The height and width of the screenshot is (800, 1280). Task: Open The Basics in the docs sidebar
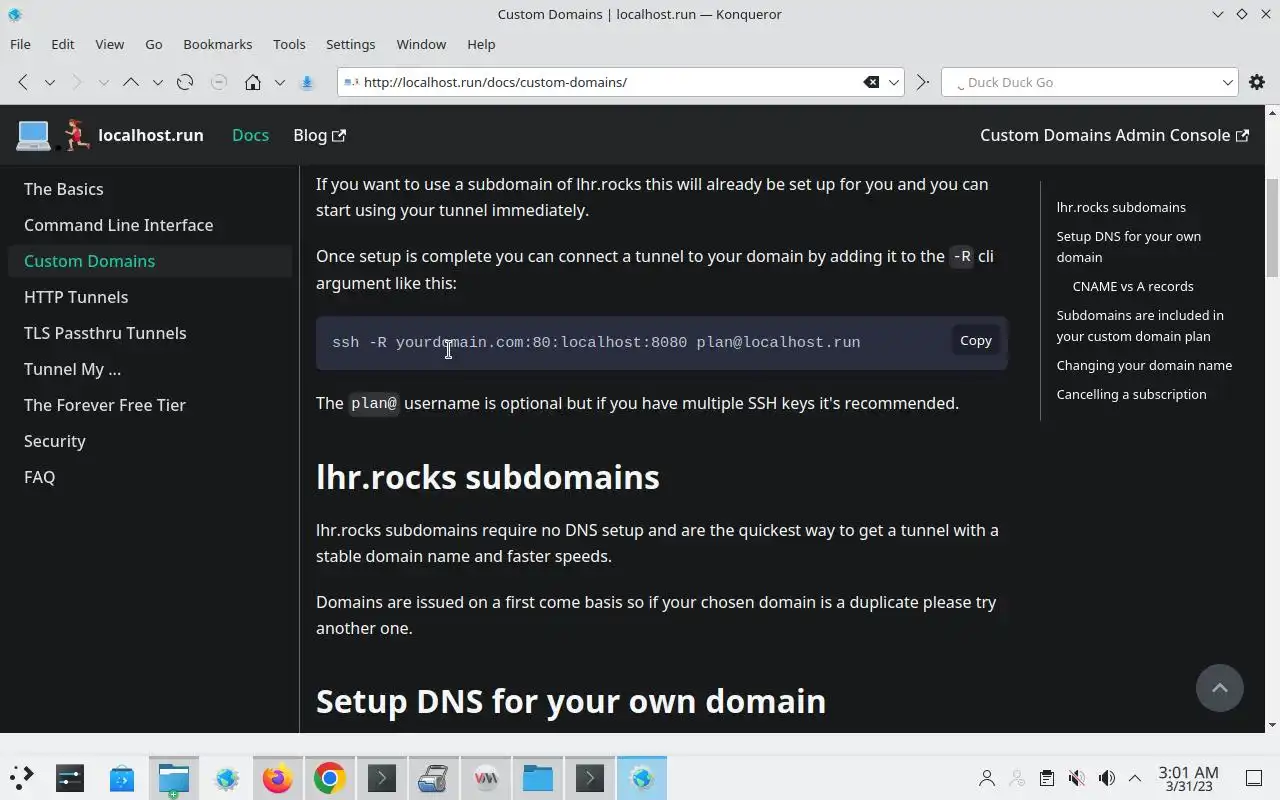[x=150, y=189]
